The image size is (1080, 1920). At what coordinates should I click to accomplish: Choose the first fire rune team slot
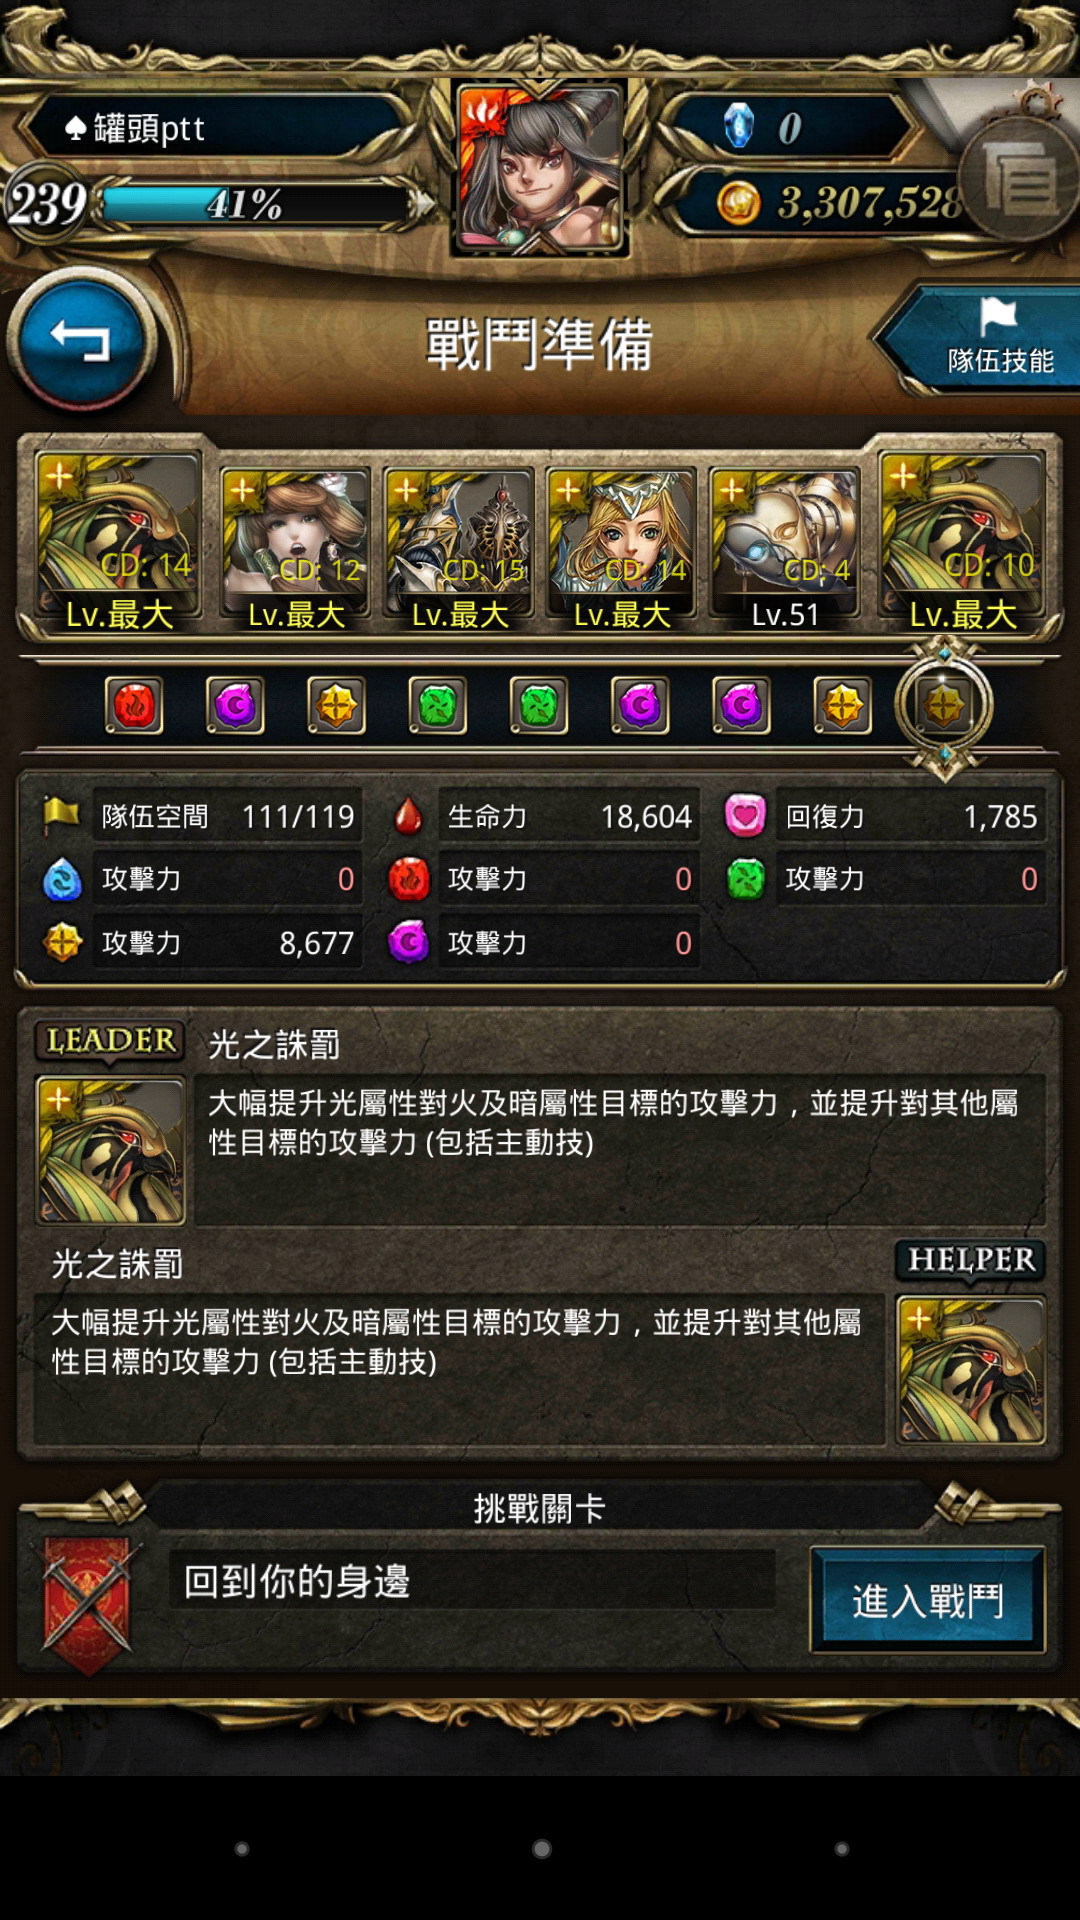pyautogui.click(x=134, y=706)
